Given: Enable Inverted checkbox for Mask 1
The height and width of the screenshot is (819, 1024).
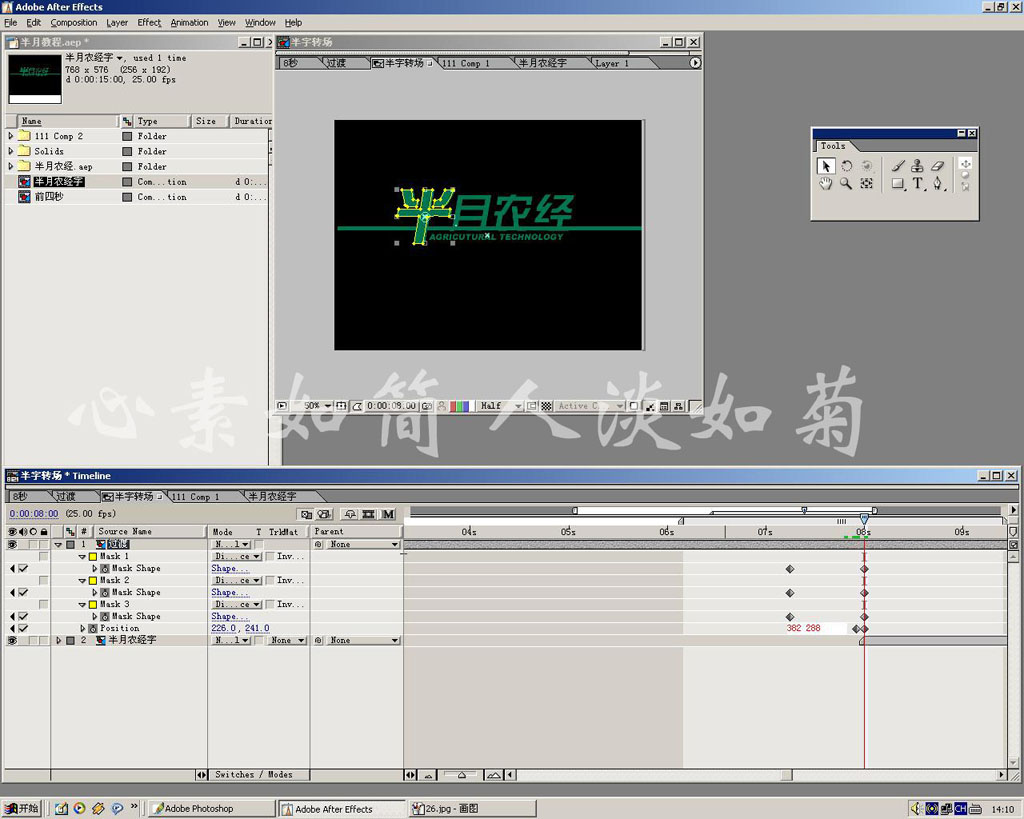Looking at the screenshot, I should pos(270,556).
